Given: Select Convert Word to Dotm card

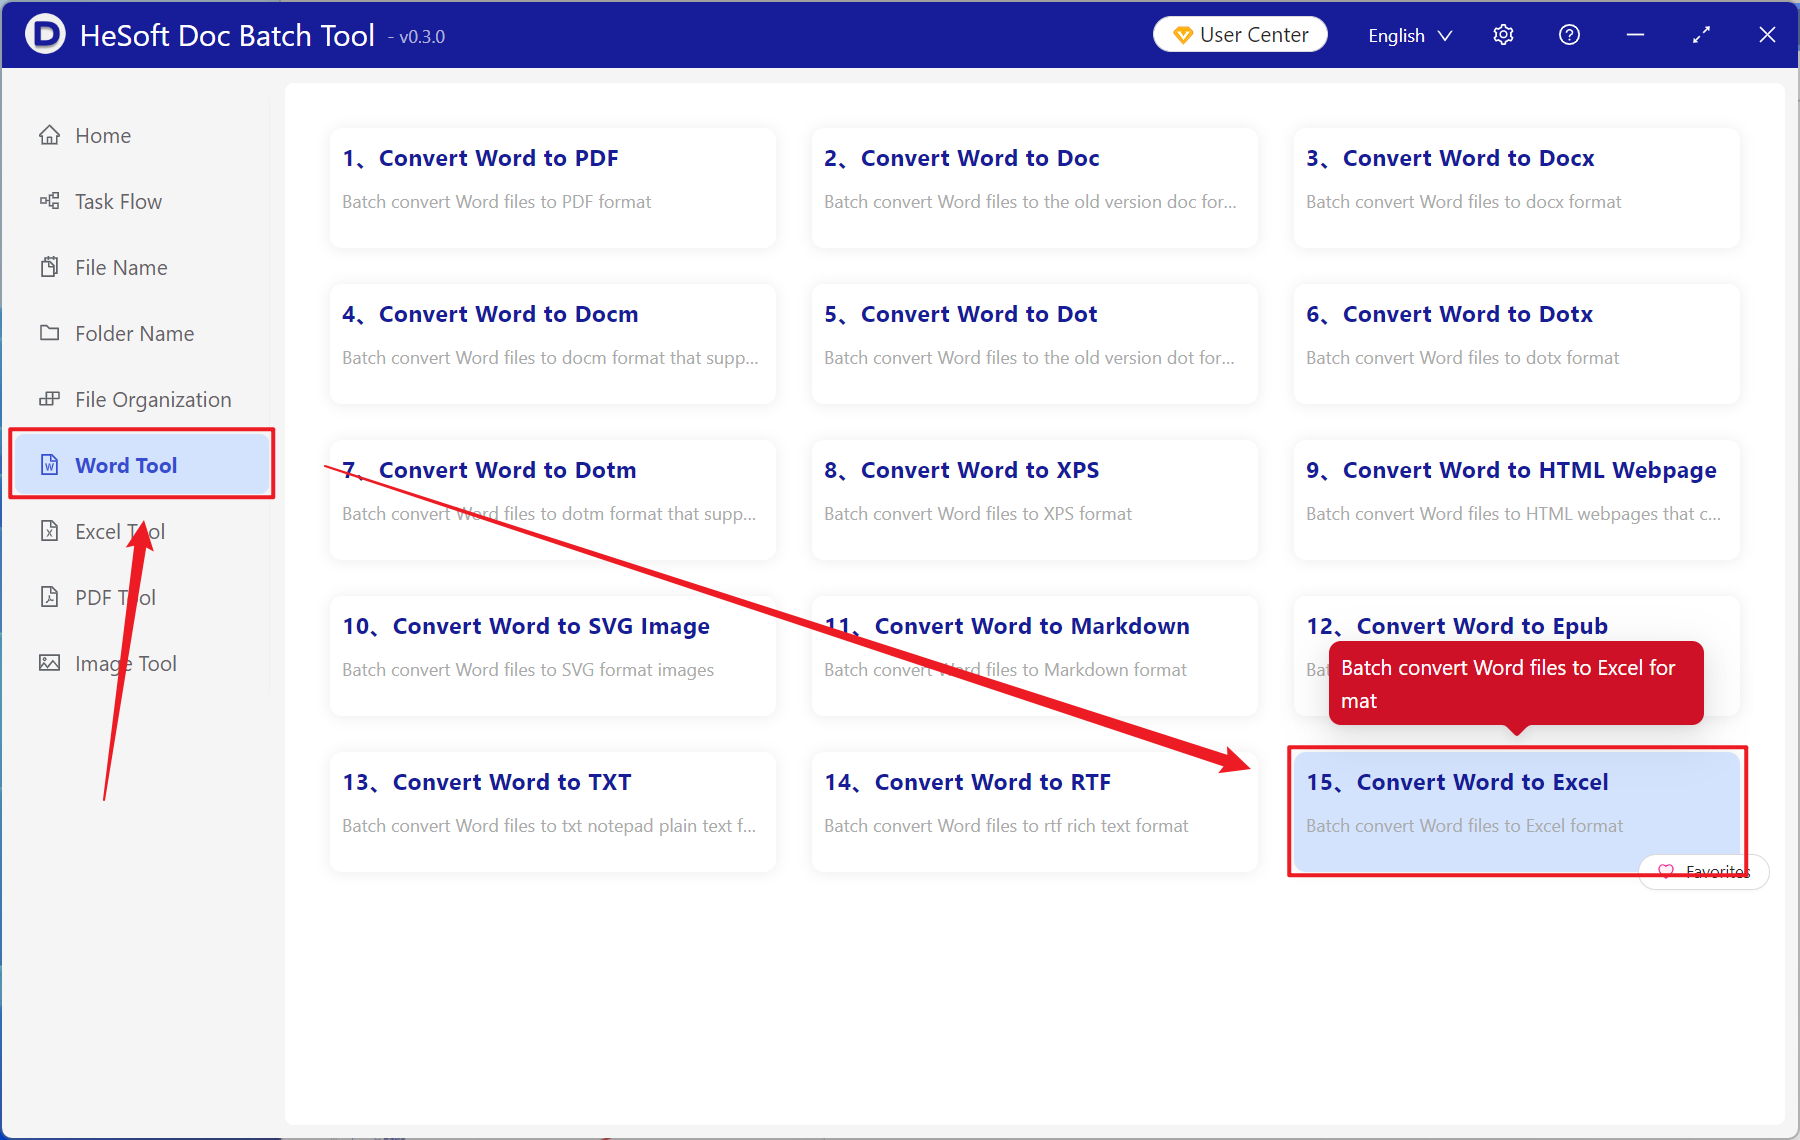Looking at the screenshot, I should pyautogui.click(x=553, y=500).
